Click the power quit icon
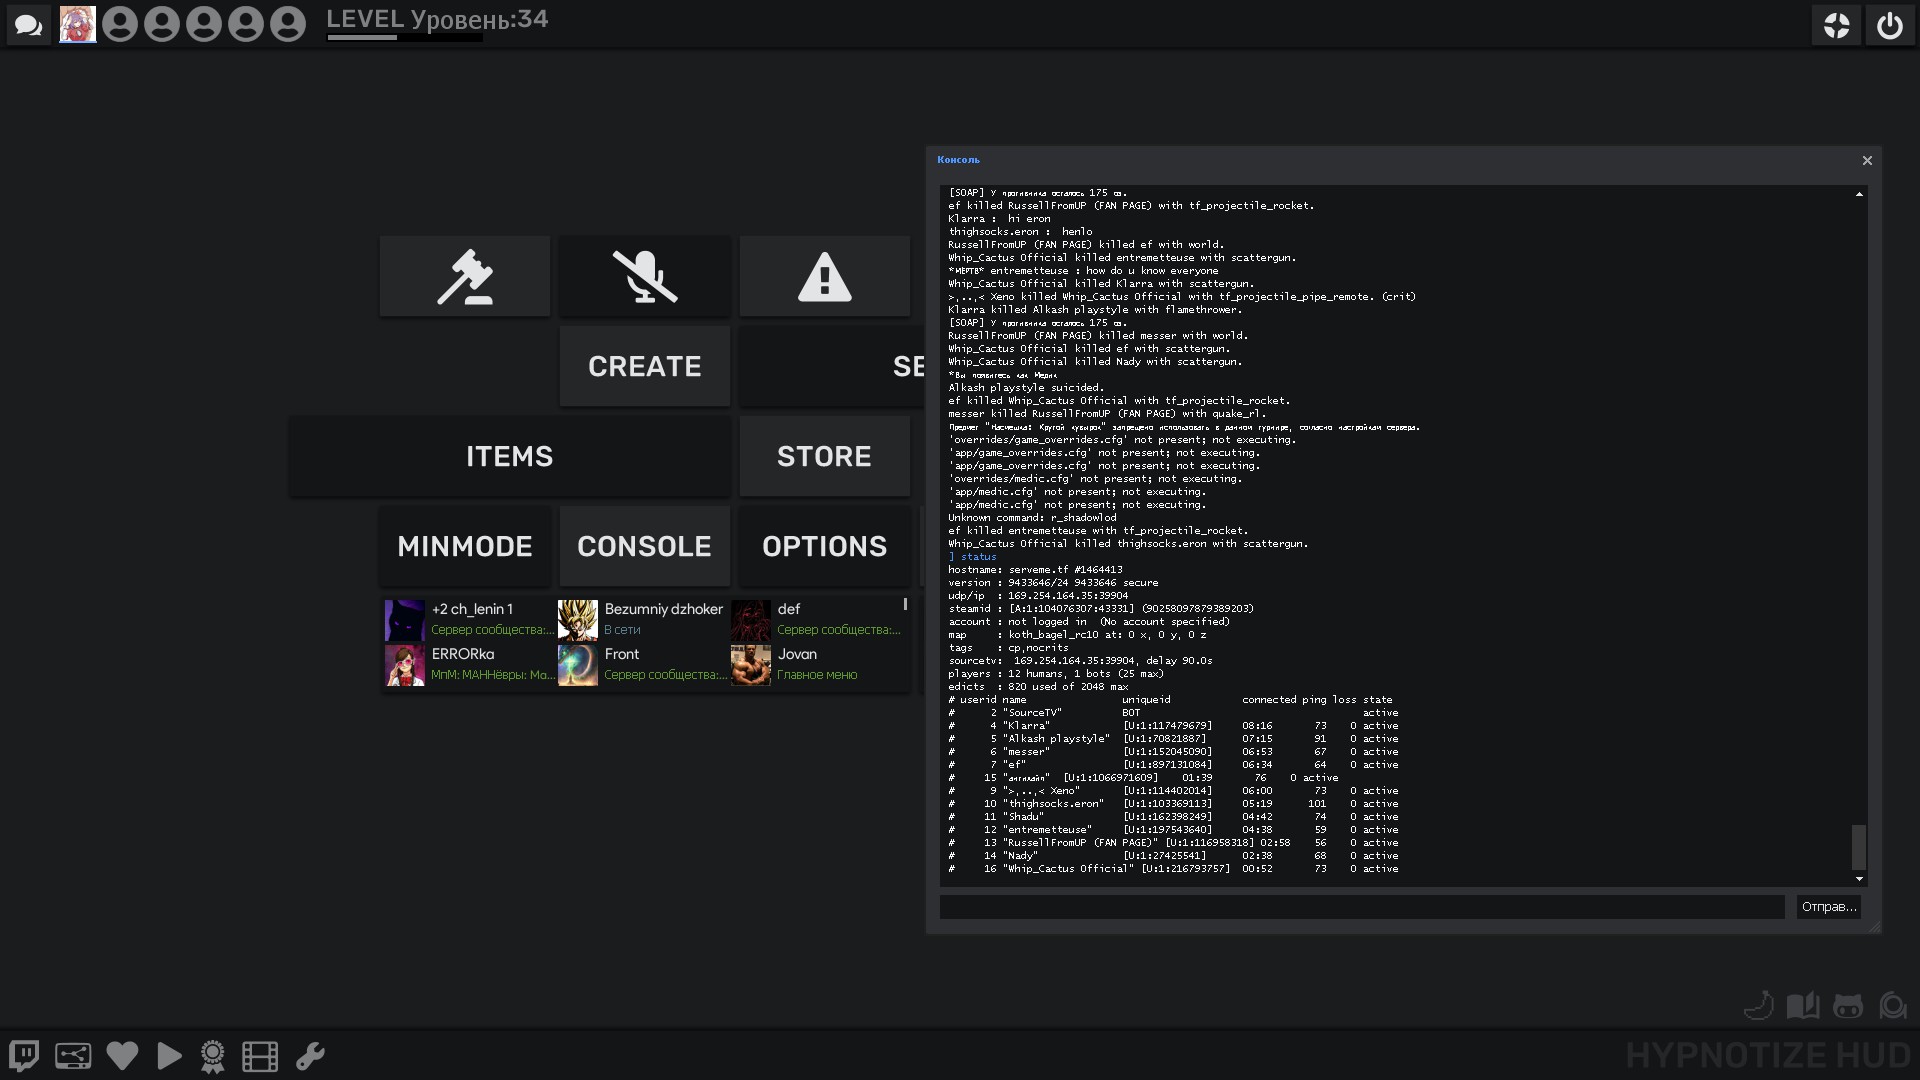The width and height of the screenshot is (1920, 1080). click(x=1889, y=25)
